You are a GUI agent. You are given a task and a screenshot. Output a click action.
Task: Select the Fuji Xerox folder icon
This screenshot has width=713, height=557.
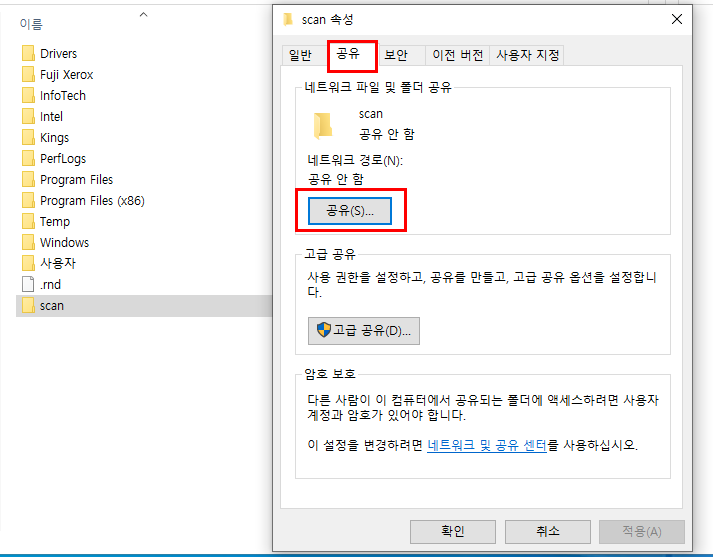coord(28,74)
